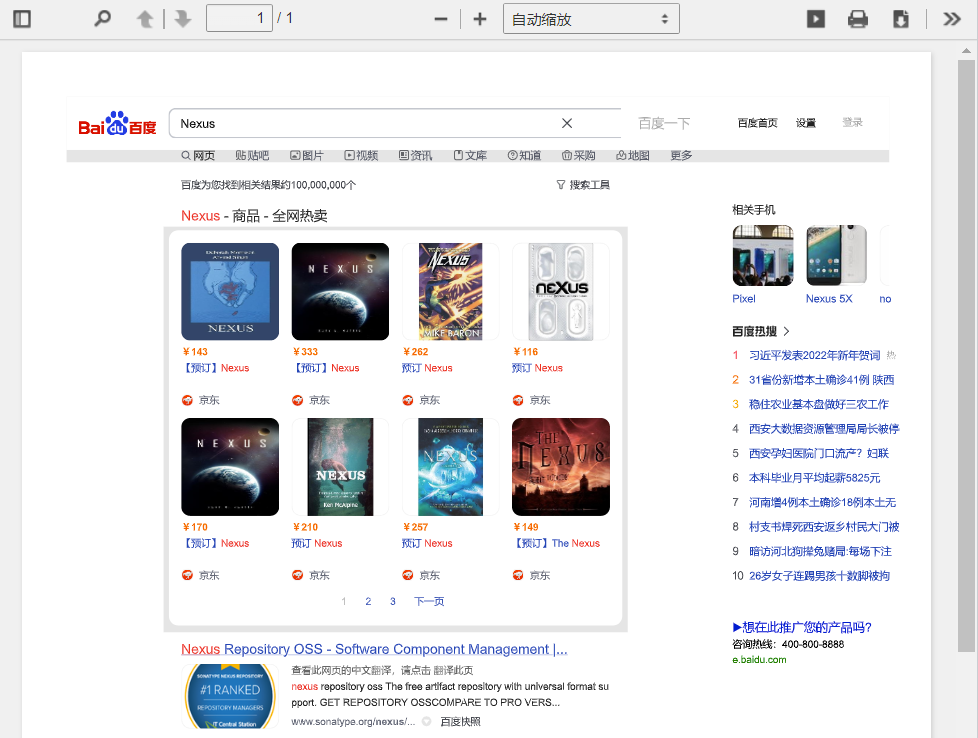
Task: Open hot search 26岁女子连踢男孩十数脚被拘
Action: pos(819,576)
